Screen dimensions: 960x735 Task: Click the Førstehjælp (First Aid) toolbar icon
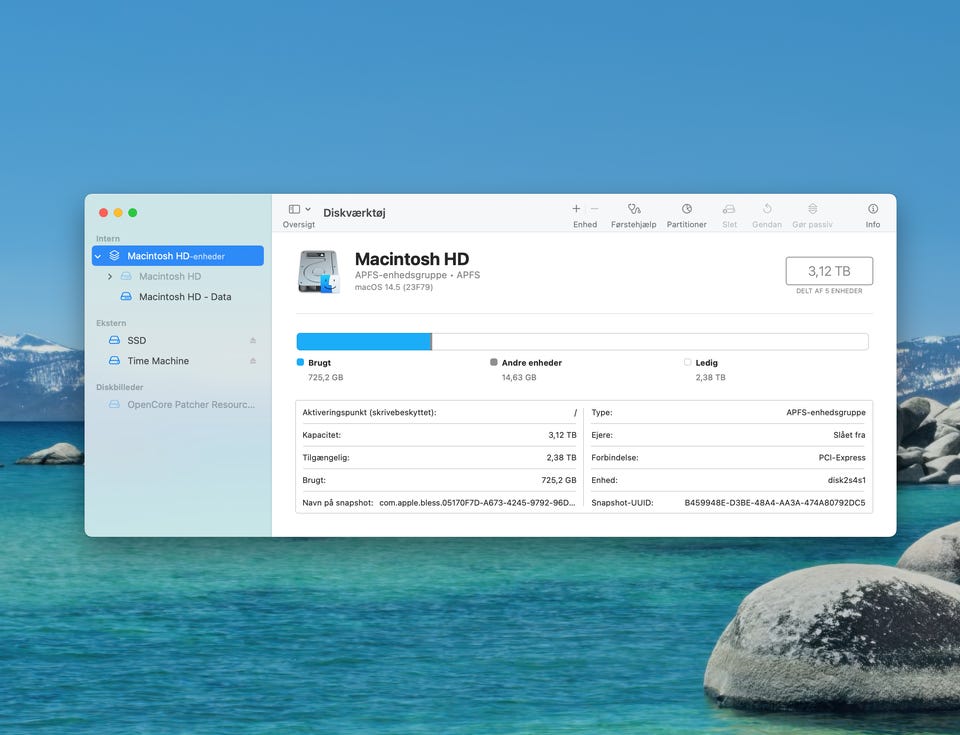pyautogui.click(x=633, y=209)
